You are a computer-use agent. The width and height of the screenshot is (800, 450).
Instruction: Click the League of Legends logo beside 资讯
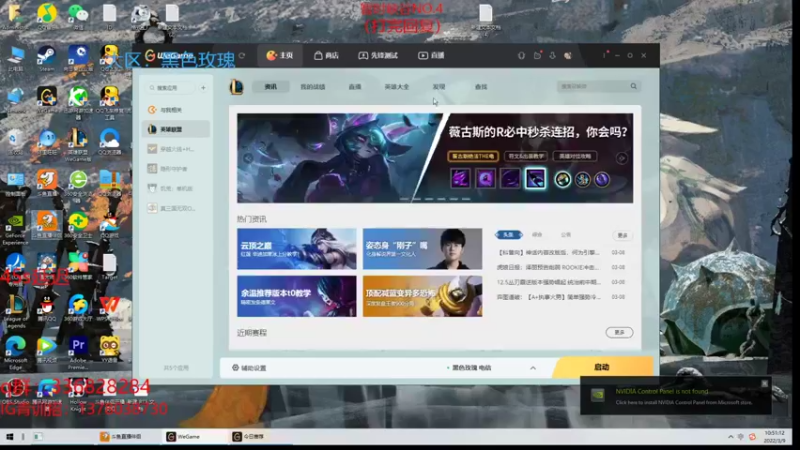pyautogui.click(x=236, y=87)
